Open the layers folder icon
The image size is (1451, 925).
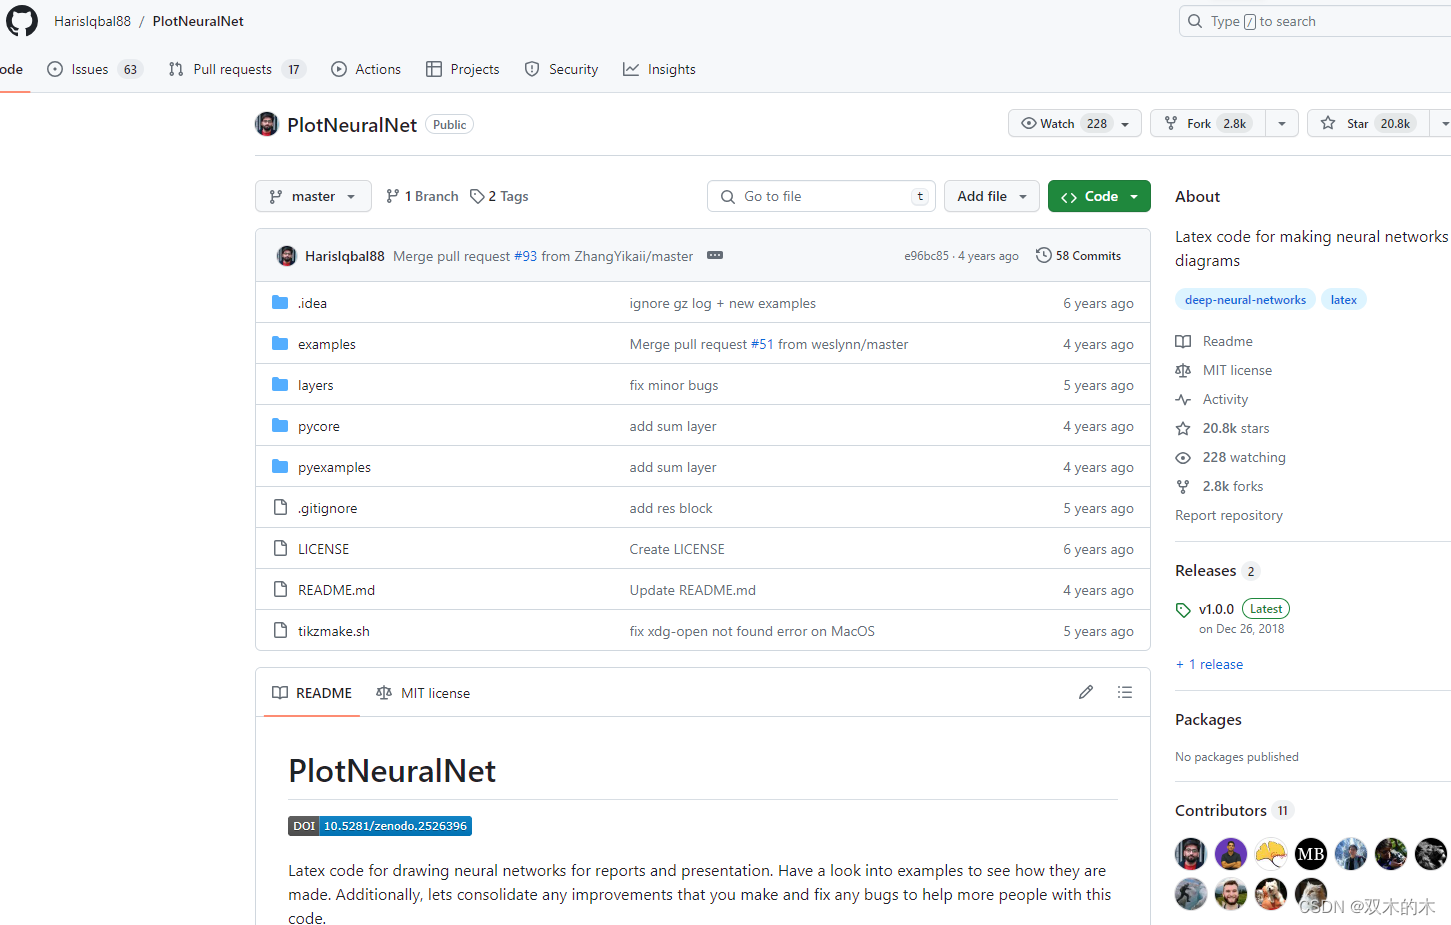click(280, 384)
